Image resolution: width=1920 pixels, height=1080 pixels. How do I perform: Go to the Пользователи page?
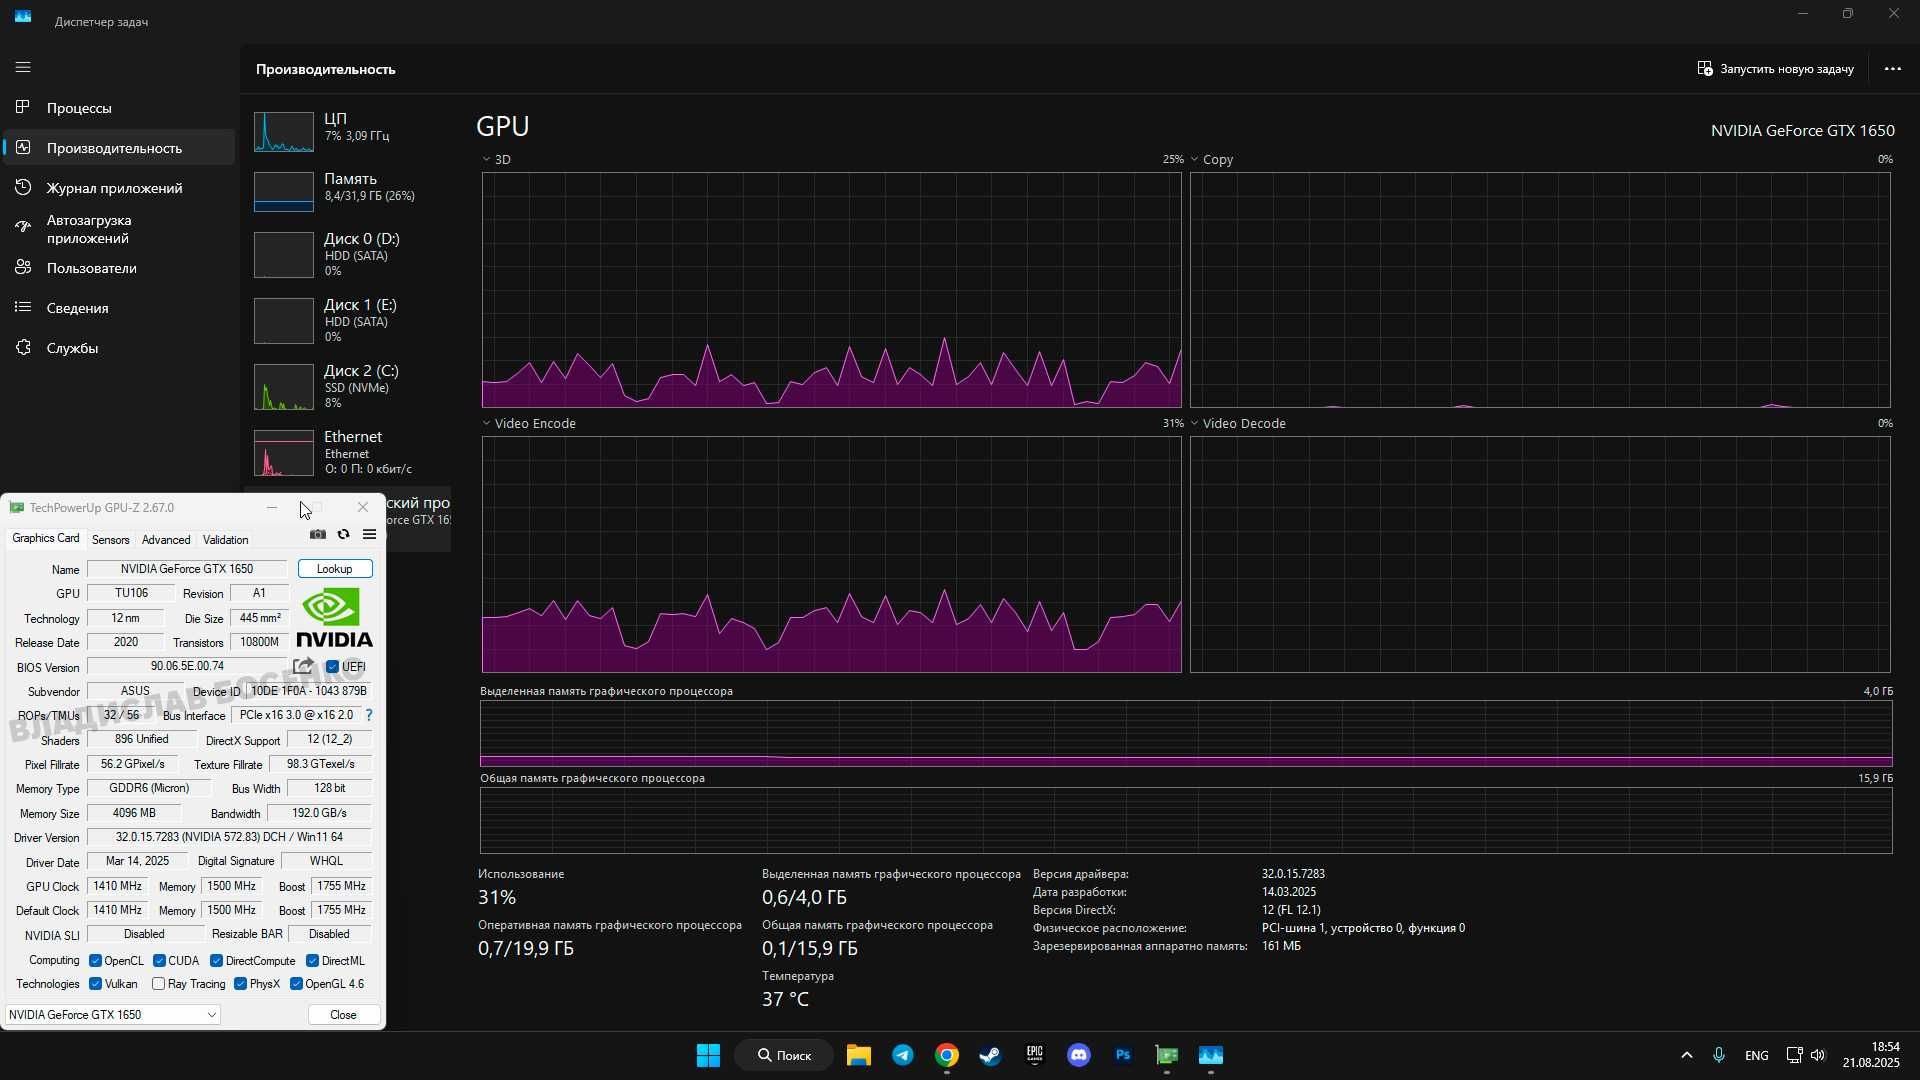point(119,268)
